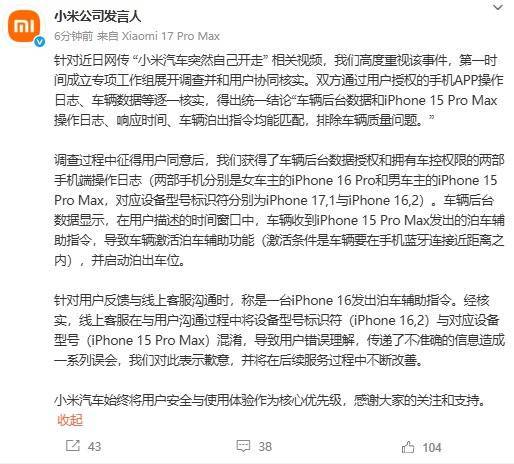Open comments via speech bubble icon

pyautogui.click(x=243, y=446)
